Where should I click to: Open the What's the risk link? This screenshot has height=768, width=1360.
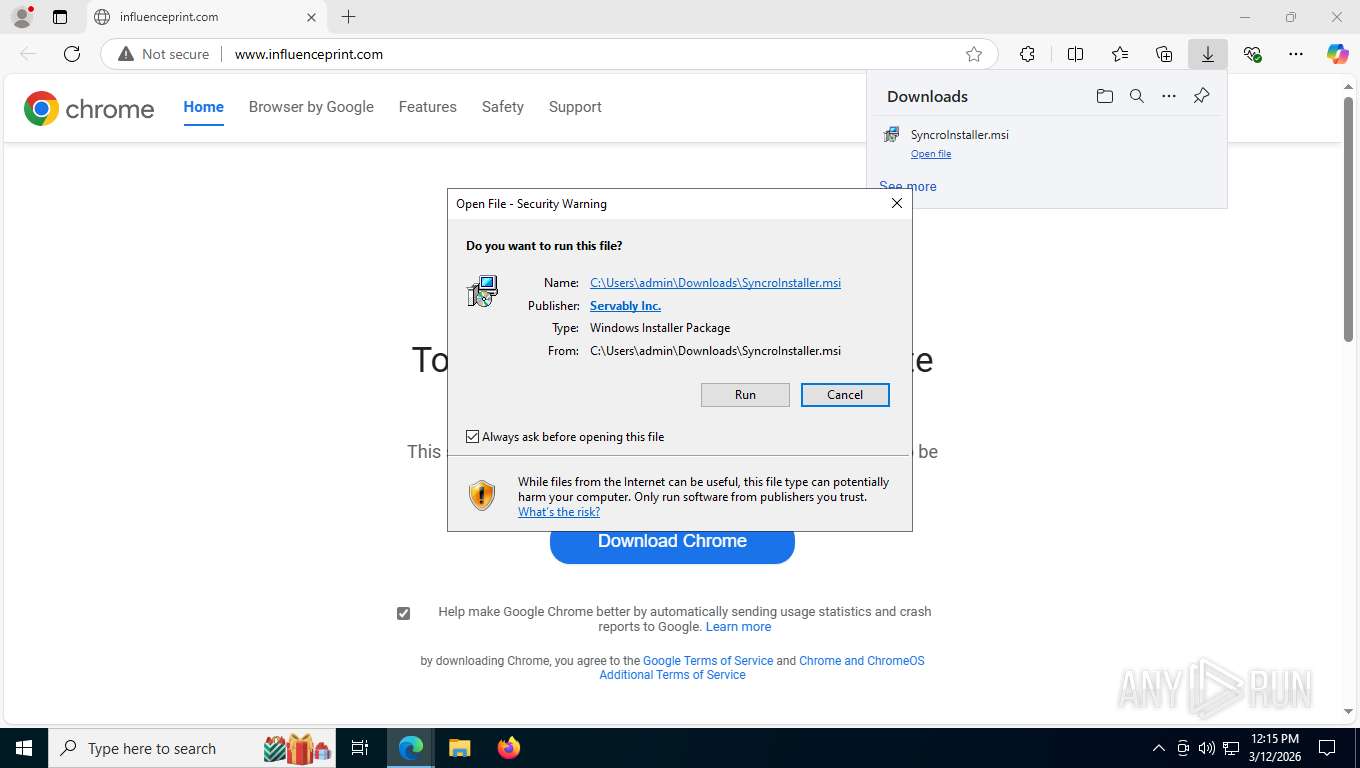pyautogui.click(x=559, y=512)
